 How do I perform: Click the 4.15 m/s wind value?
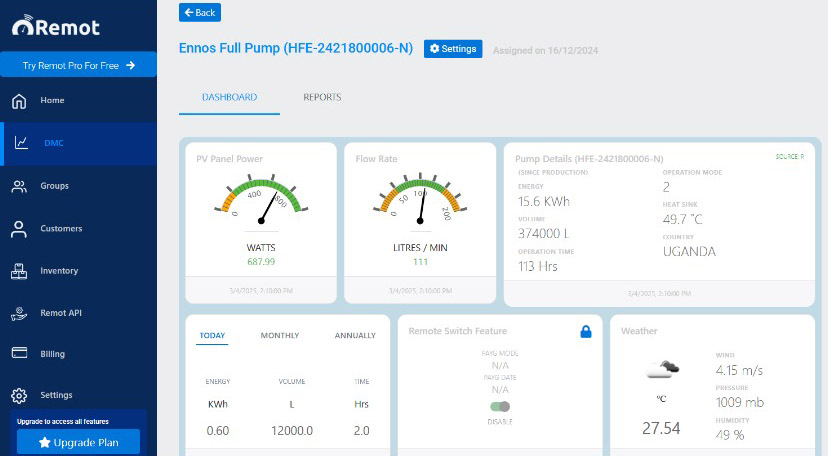(x=739, y=370)
